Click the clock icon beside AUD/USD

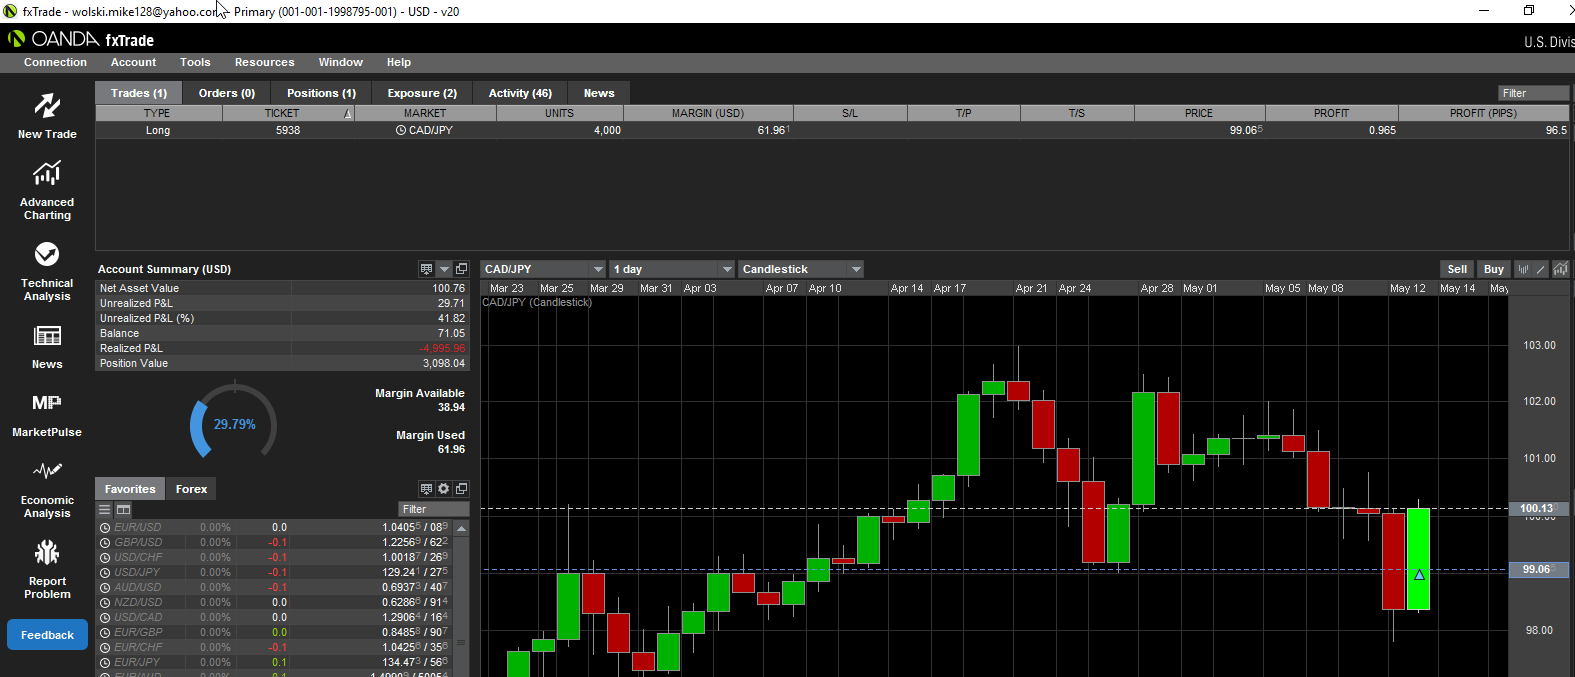point(105,587)
